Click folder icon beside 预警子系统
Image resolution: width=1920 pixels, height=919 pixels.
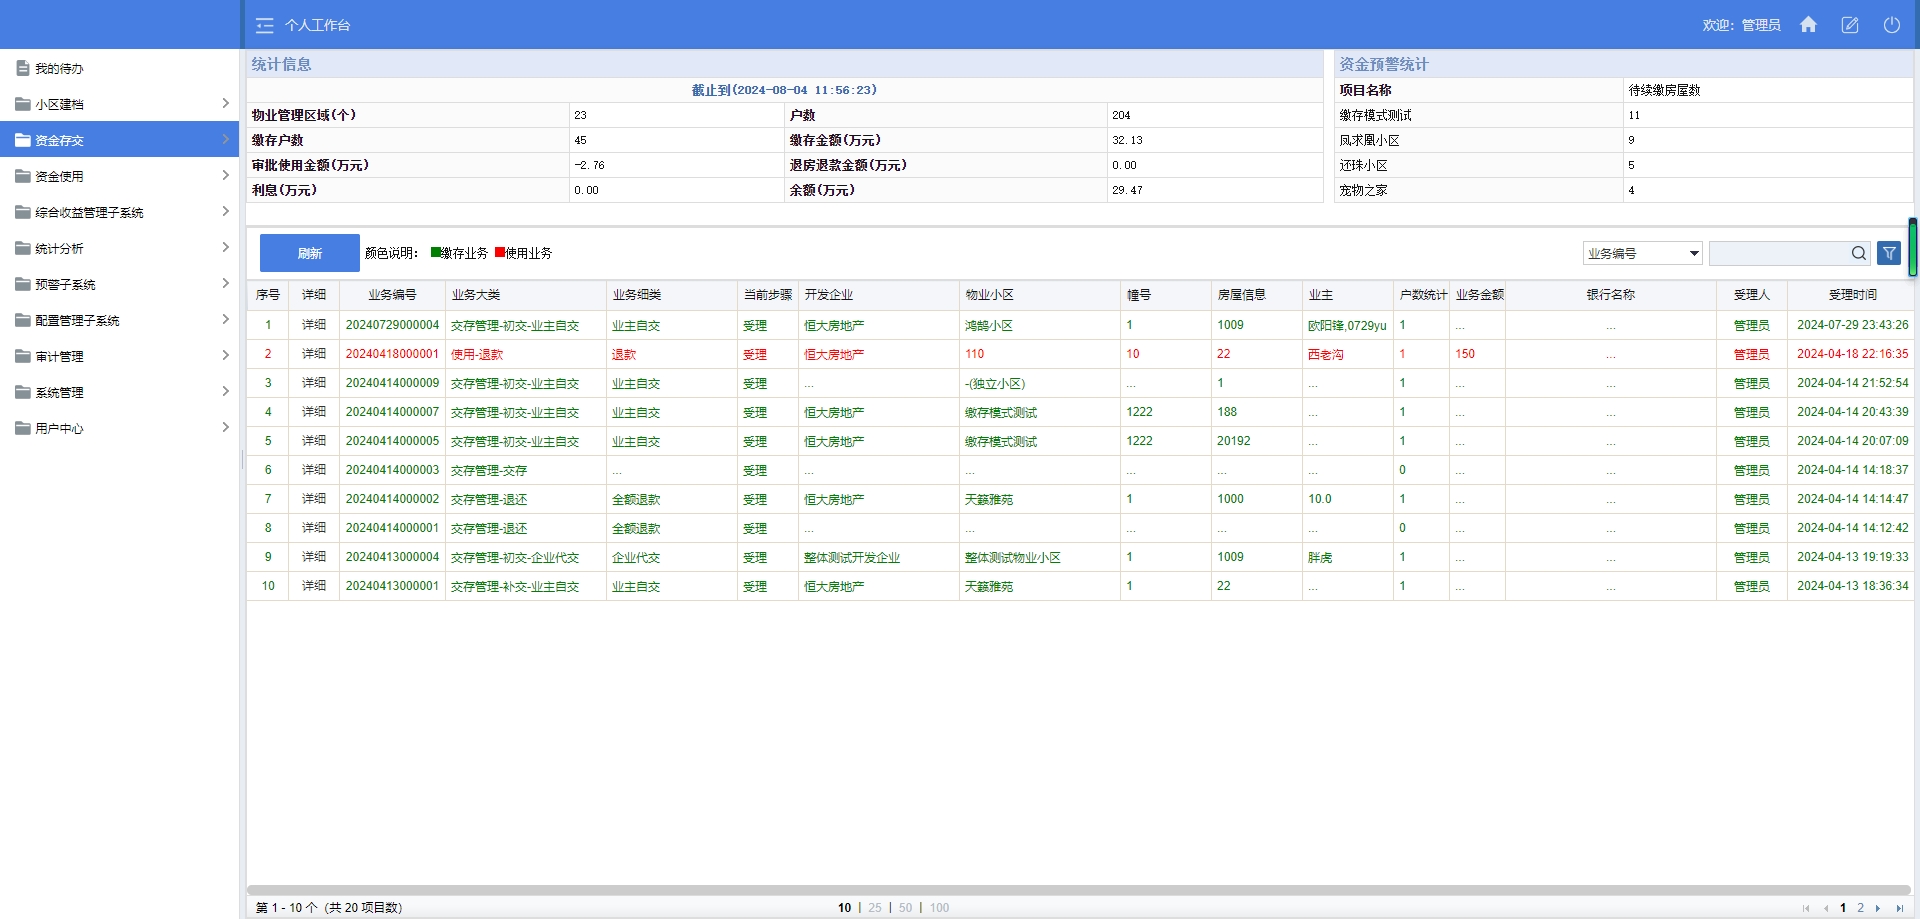pos(23,284)
